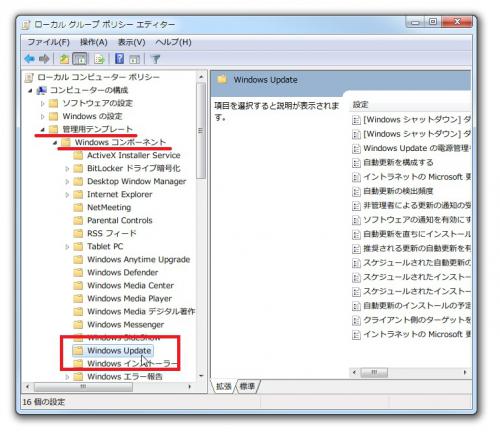The width and height of the screenshot is (500, 438).
Task: Select Windows Messenger in the tree
Action: tap(125, 324)
